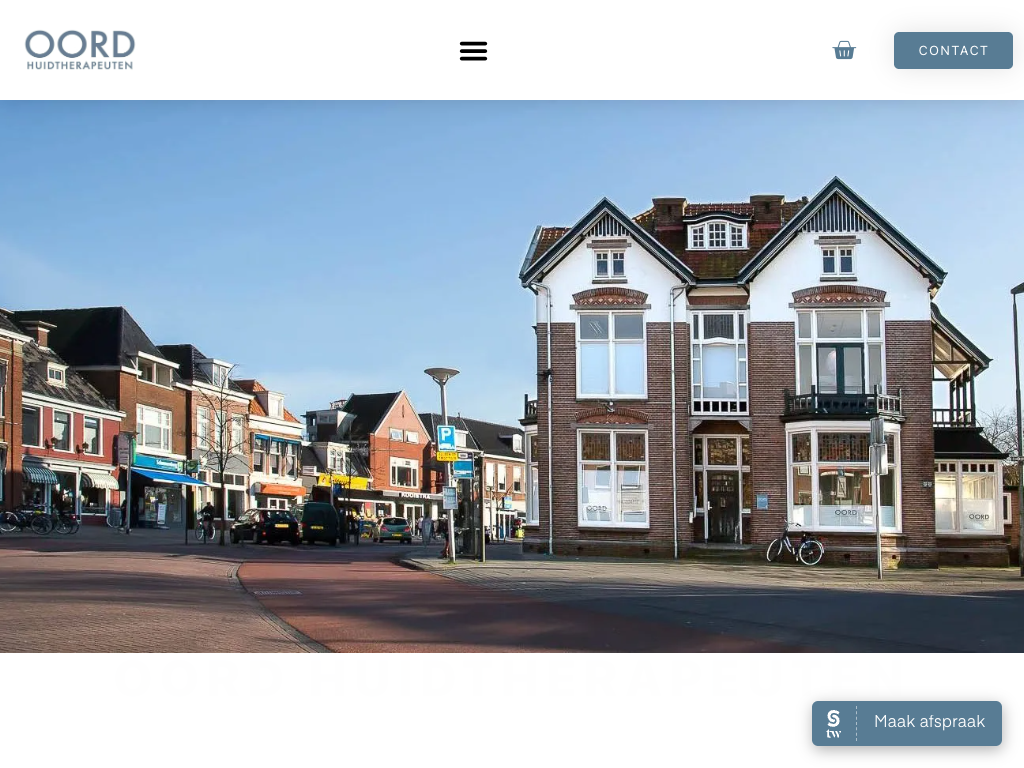This screenshot has height=768, width=1024.
Task: Click the 'Maak afspraak' text
Action: [x=929, y=722]
